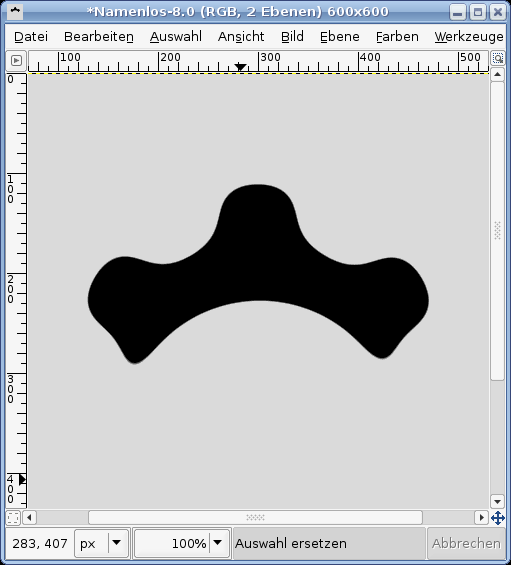Click the horizontal scrollbar right arrow
Viewport: 511px width, 565px height.
click(481, 518)
